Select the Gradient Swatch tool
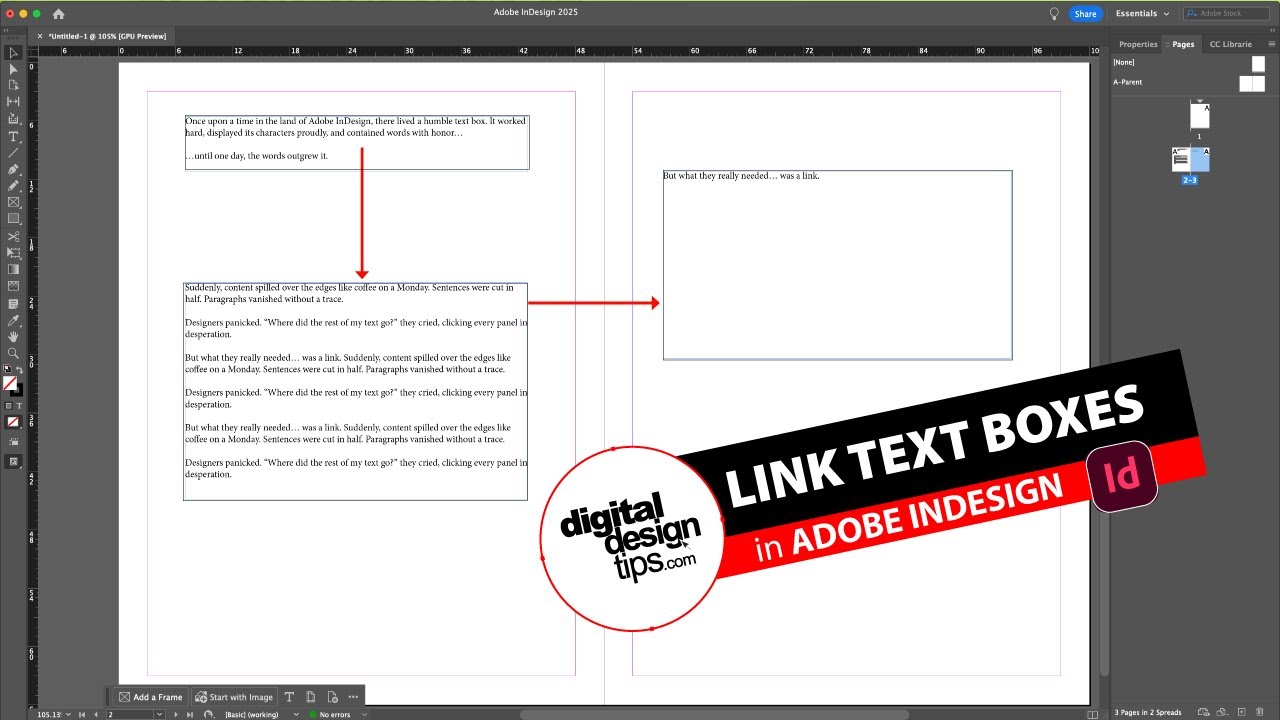The image size is (1280, 720). 13,269
